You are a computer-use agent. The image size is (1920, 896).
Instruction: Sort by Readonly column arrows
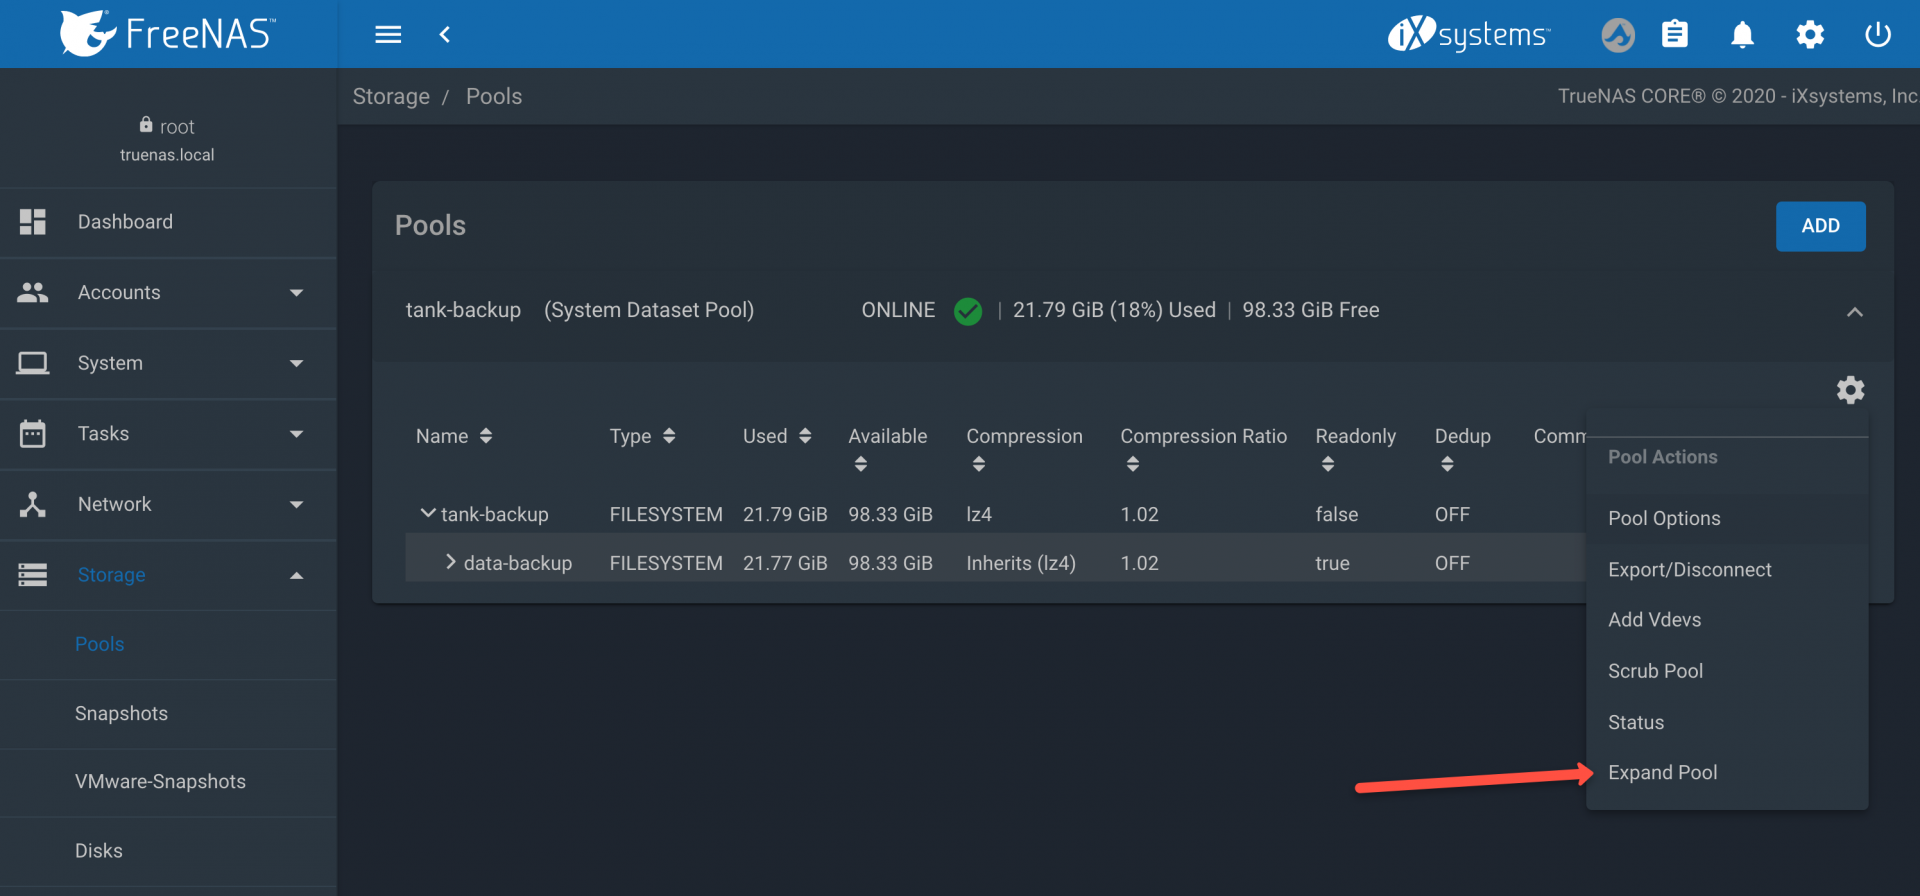1328,464
